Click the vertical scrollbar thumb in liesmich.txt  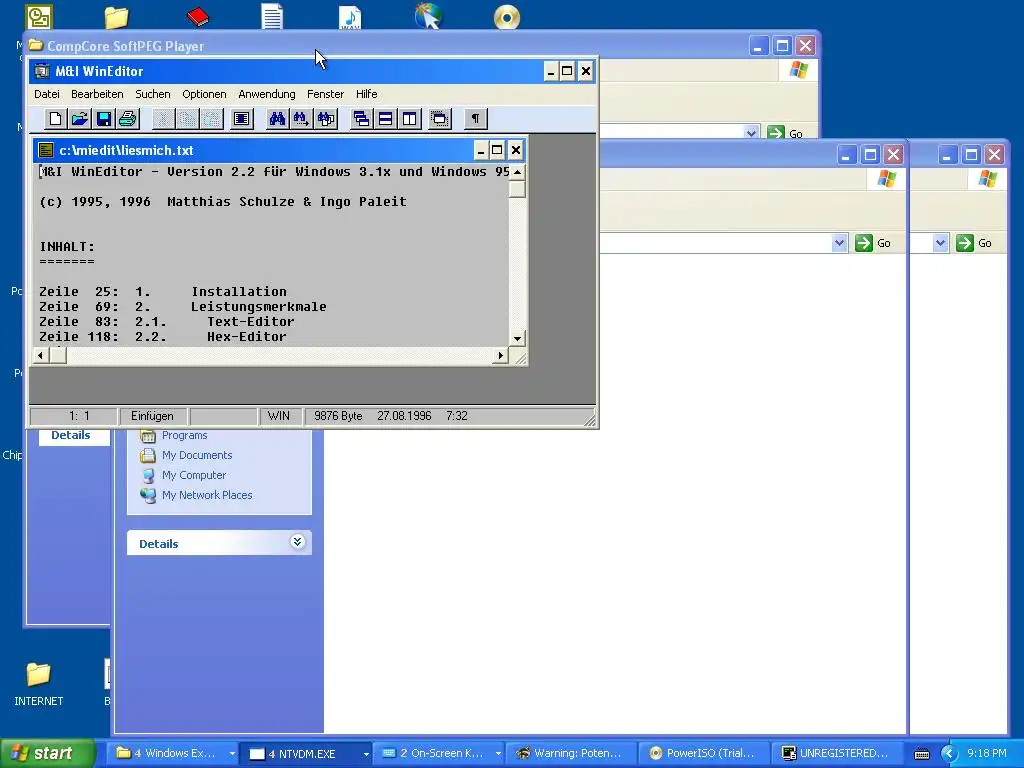tap(517, 189)
